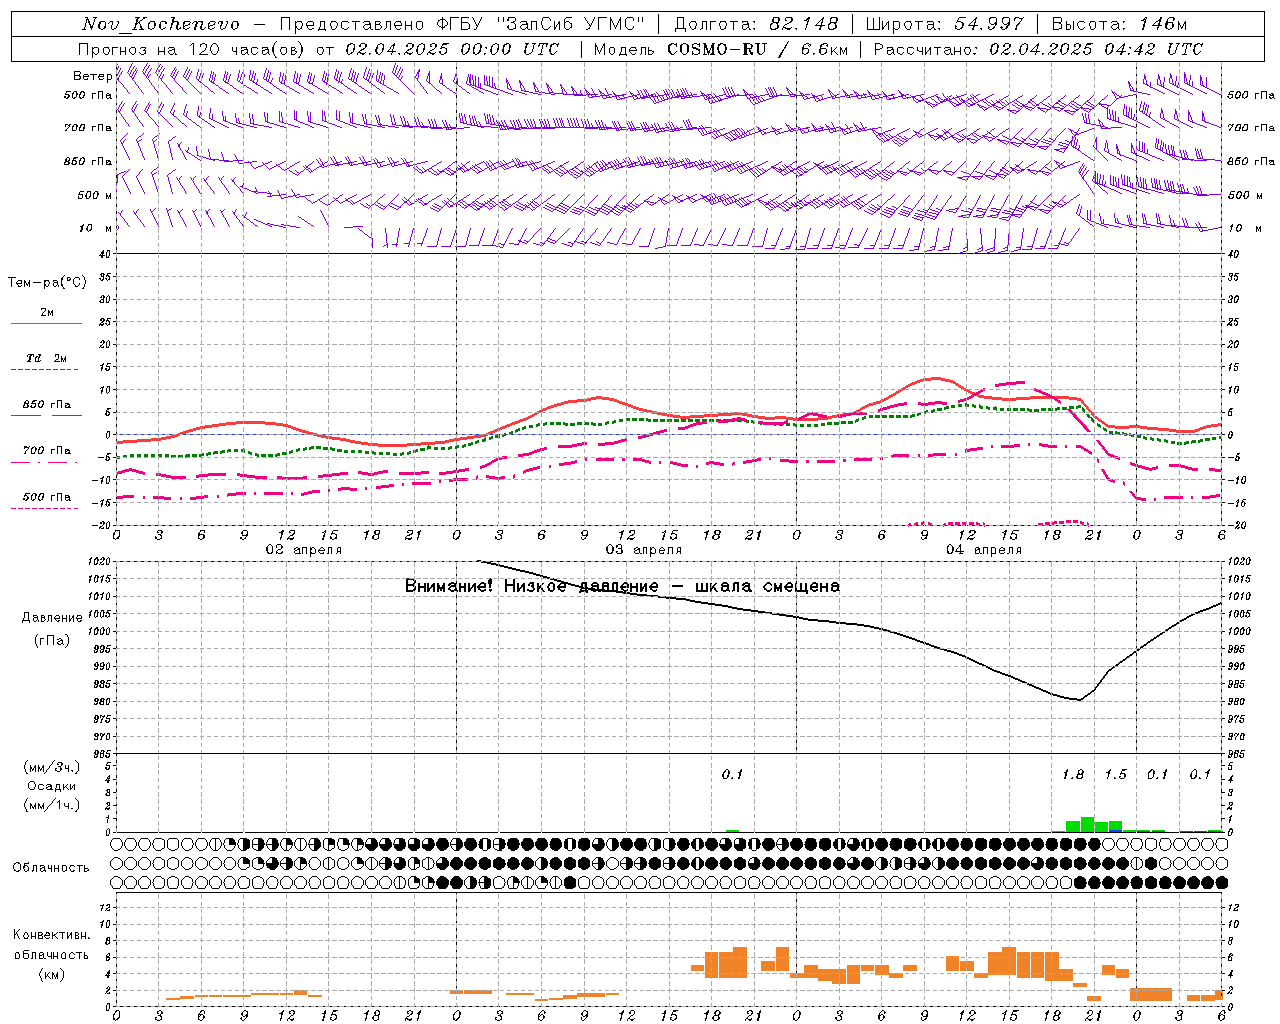Click the solid red '2м' legend line
This screenshot has width=1280, height=1024.
[x=46, y=323]
